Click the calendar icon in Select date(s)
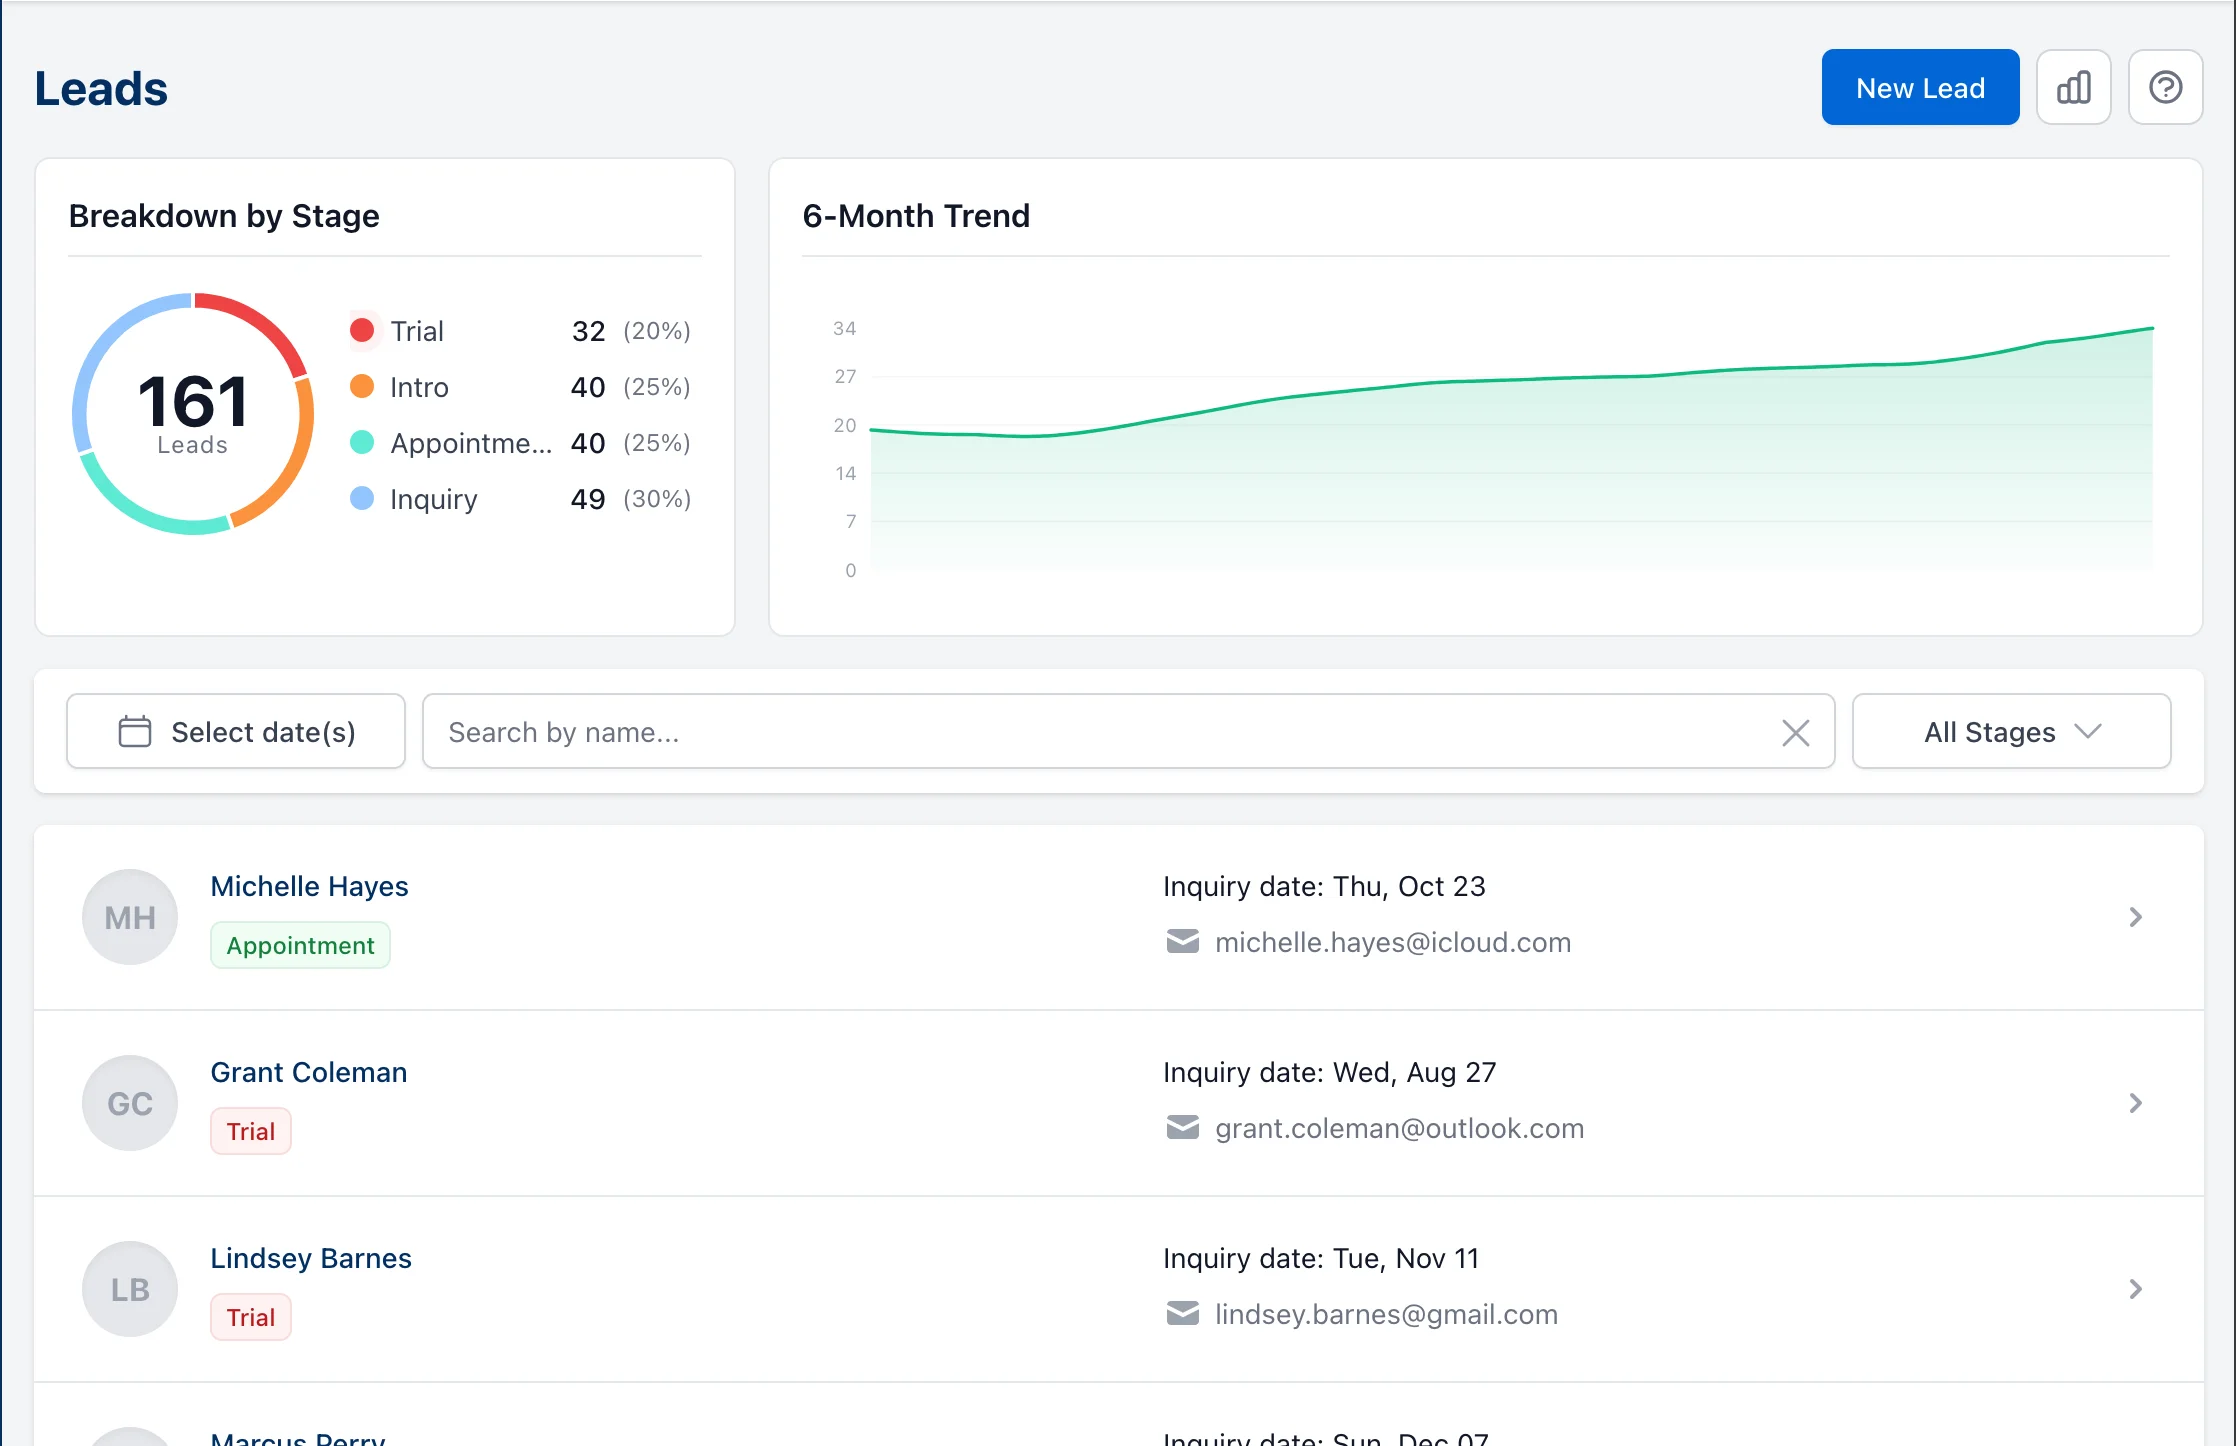This screenshot has height=1446, width=2236. point(135,731)
